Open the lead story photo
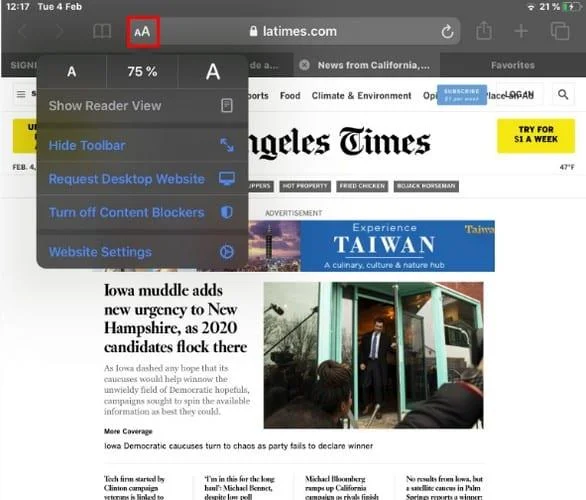This screenshot has height=500, width=586. [x=373, y=355]
